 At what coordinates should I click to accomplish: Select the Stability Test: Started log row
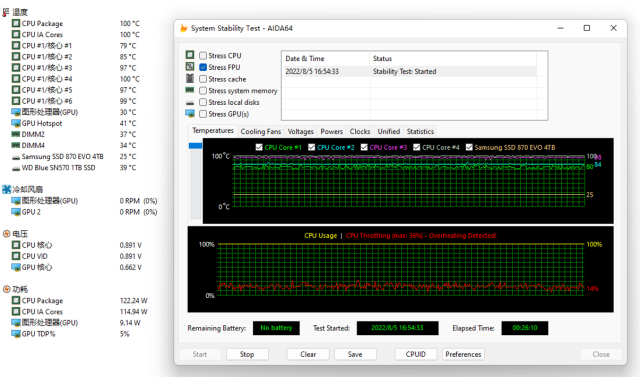pyautogui.click(x=409, y=71)
